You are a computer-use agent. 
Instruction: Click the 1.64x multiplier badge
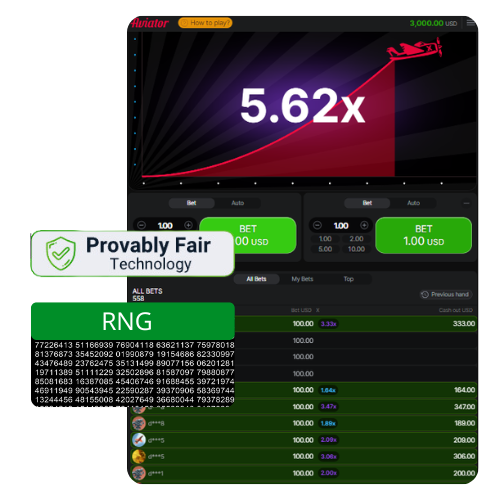tap(328, 390)
